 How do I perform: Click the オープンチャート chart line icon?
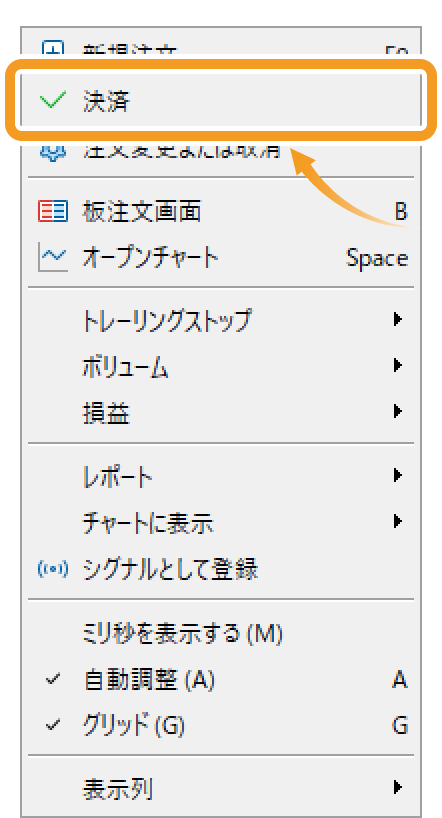pos(53,258)
